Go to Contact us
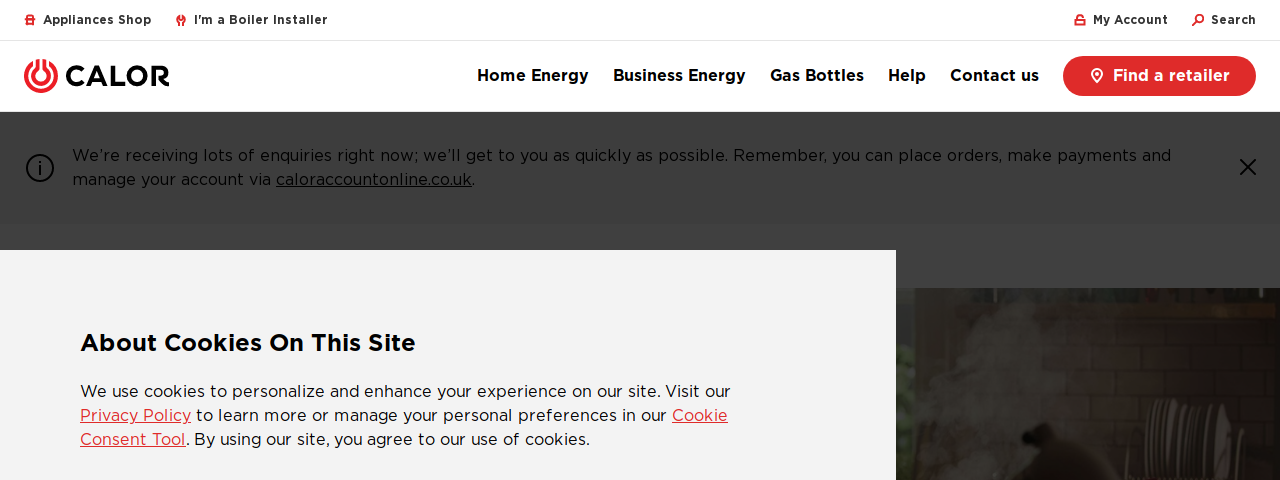The height and width of the screenshot is (480, 1280). (x=994, y=76)
